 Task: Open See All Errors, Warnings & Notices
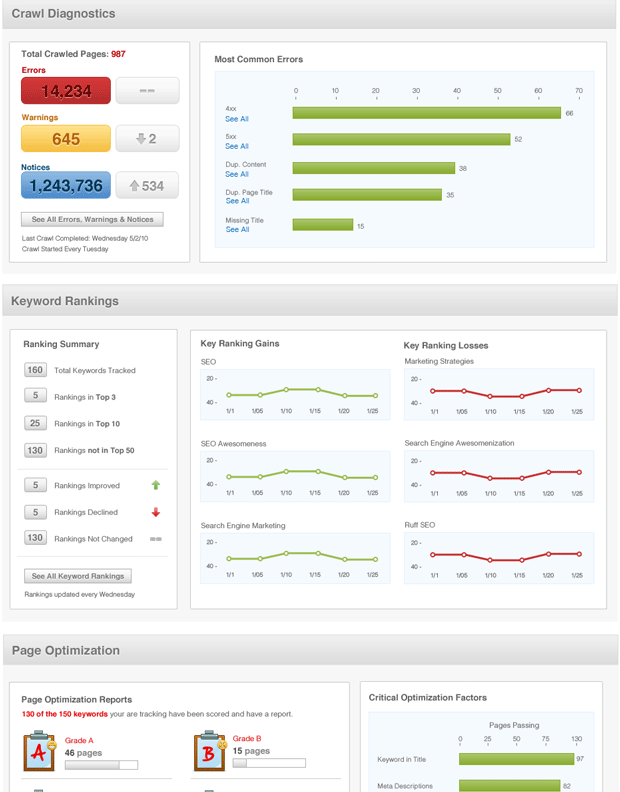pyautogui.click(x=92, y=219)
